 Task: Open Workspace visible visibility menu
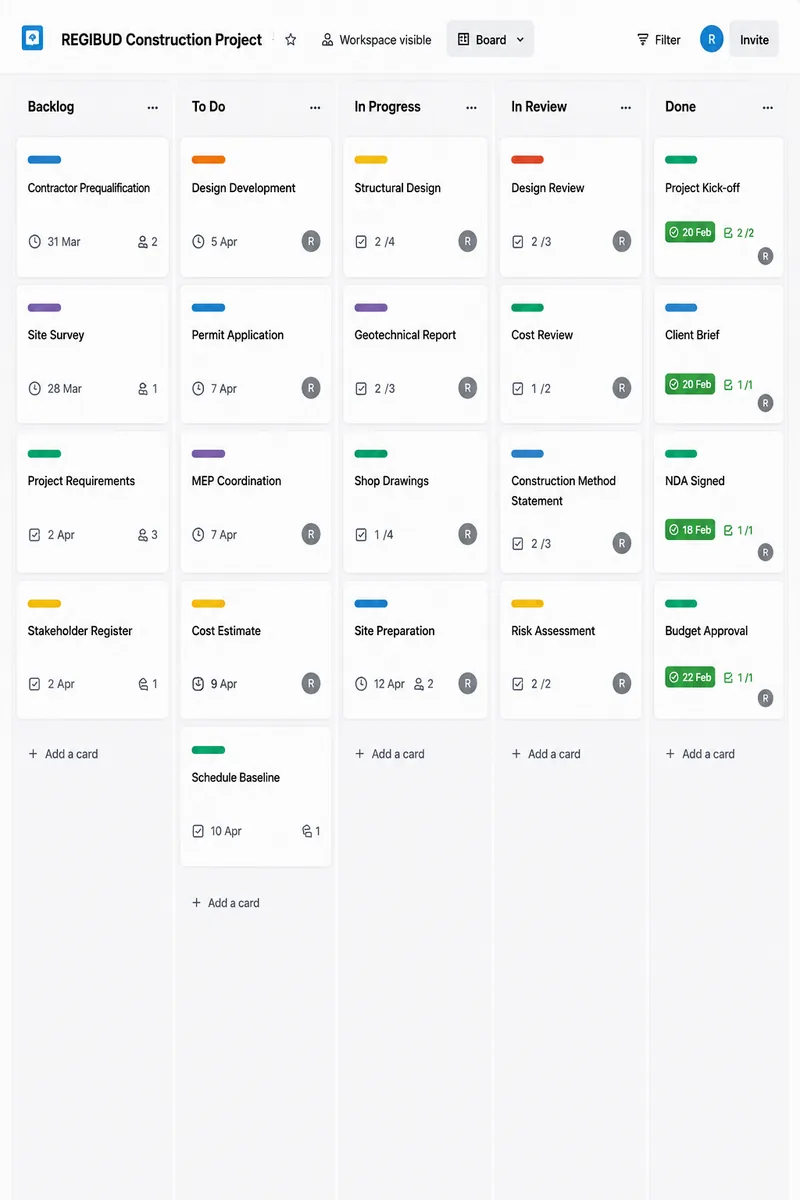tap(377, 40)
